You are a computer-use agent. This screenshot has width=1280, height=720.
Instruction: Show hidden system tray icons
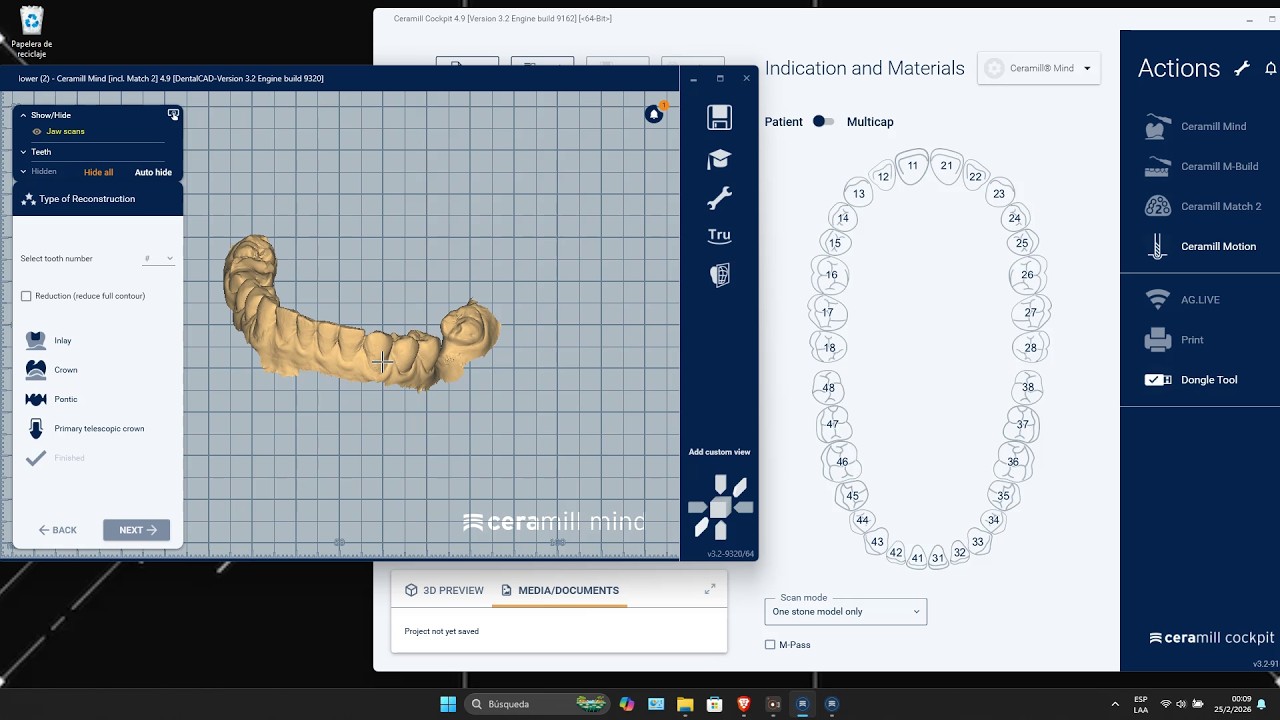click(x=1115, y=704)
